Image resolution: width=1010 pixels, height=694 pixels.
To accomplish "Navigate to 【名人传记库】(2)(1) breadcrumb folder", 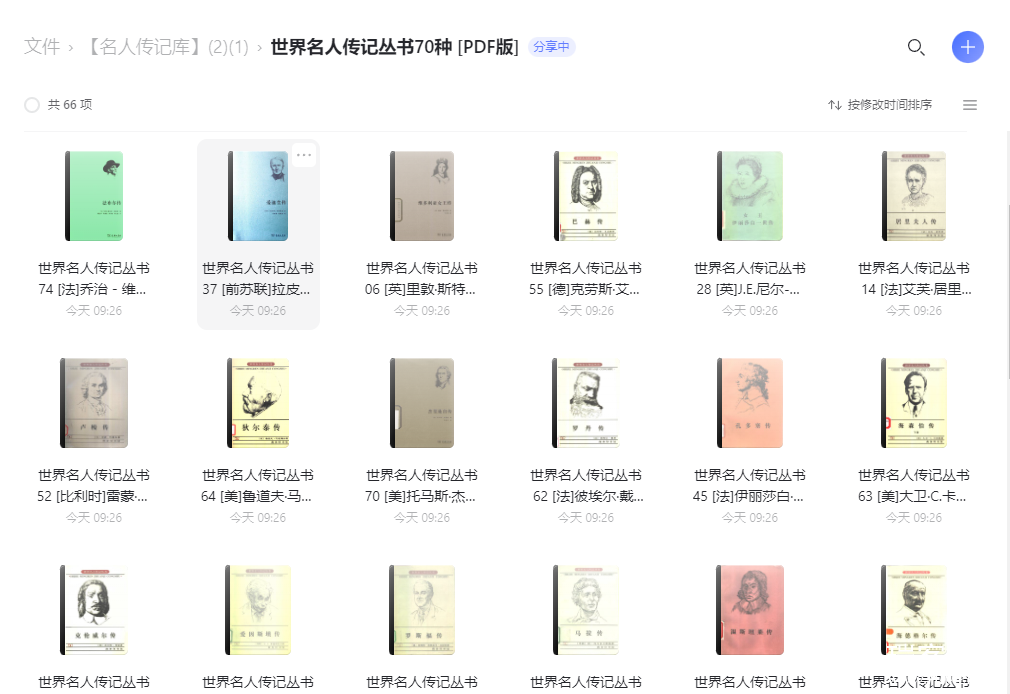I will click(167, 46).
